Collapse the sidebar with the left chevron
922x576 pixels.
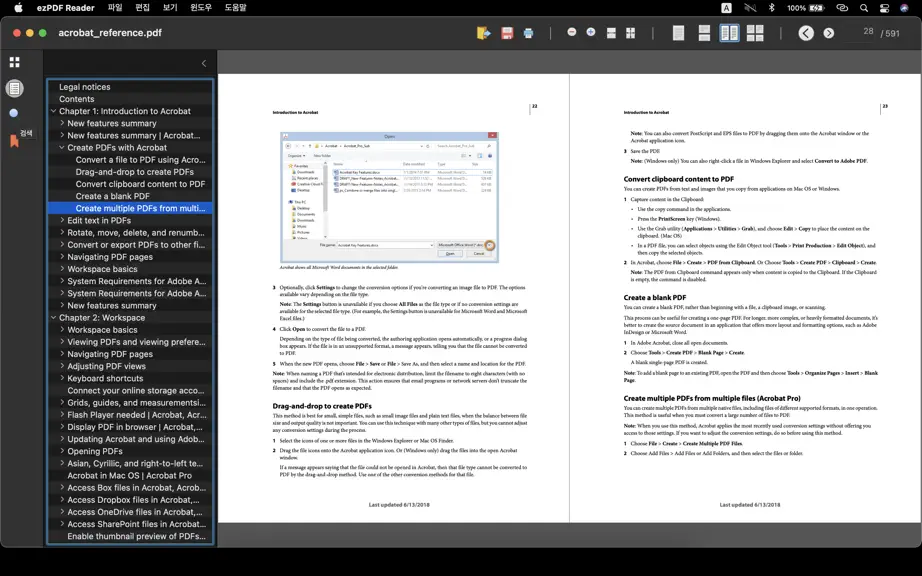tap(204, 63)
